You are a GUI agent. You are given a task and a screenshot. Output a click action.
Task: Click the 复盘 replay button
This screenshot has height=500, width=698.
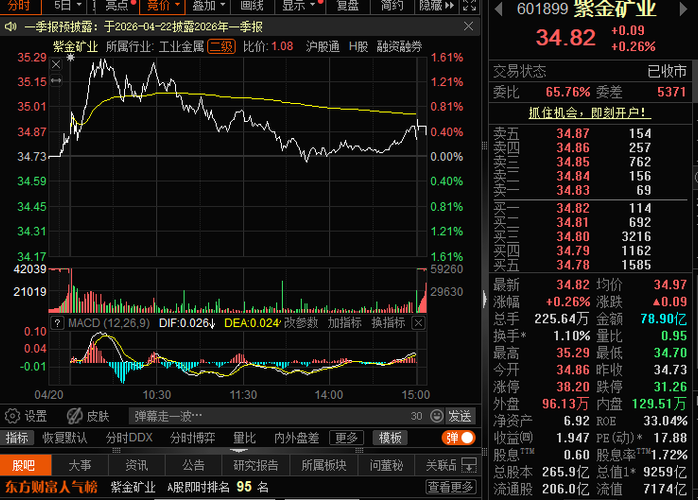(x=348, y=5)
